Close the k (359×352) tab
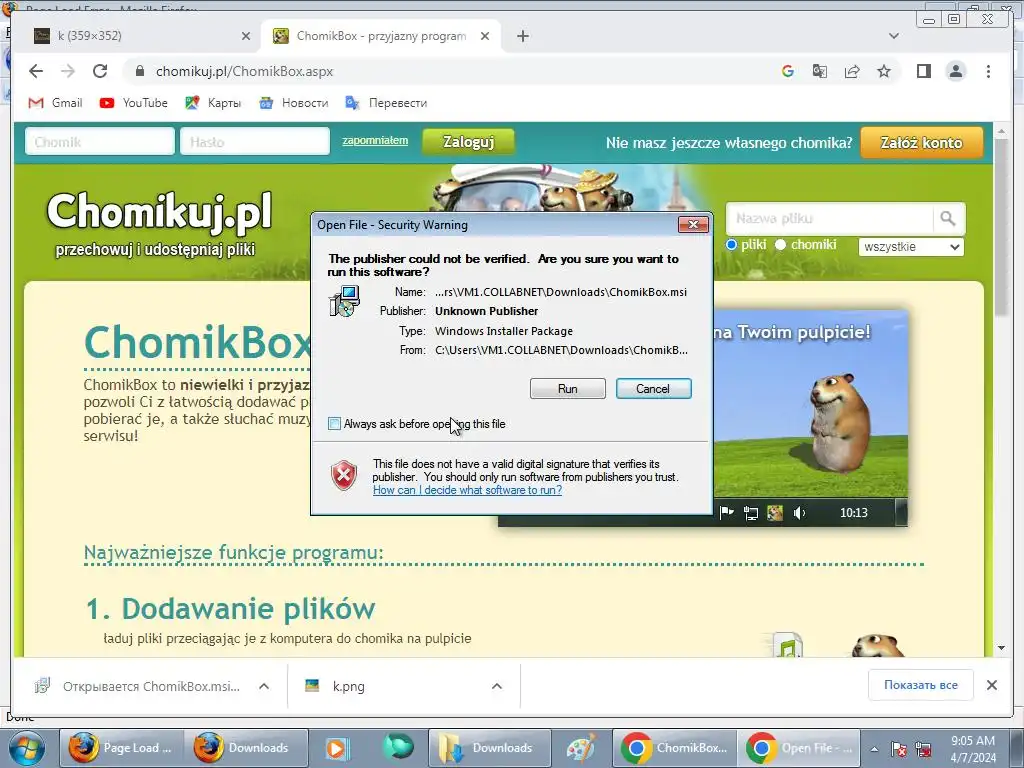Viewport: 1024px width, 768px height. (246, 36)
